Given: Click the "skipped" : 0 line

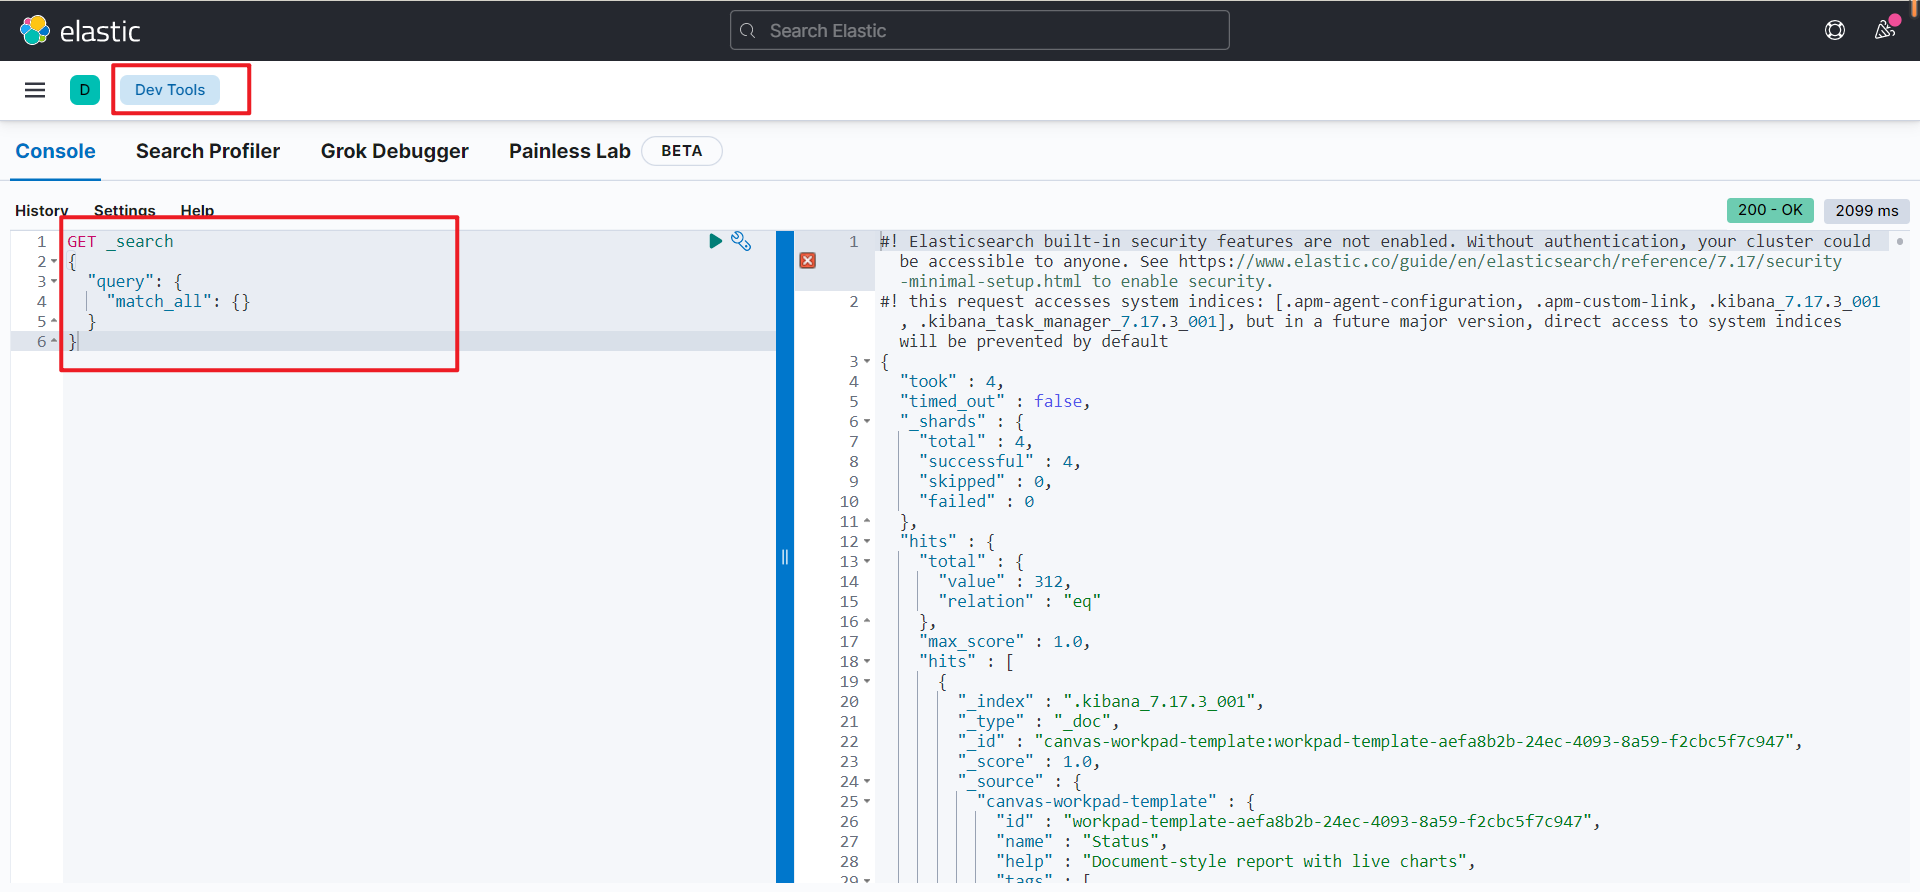Looking at the screenshot, I should tap(985, 481).
